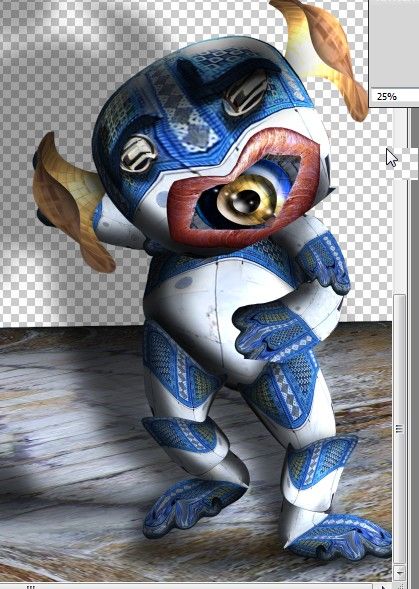This screenshot has width=419, height=589.
Task: Click the left silver emblem on the helmet
Action: coord(138,154)
